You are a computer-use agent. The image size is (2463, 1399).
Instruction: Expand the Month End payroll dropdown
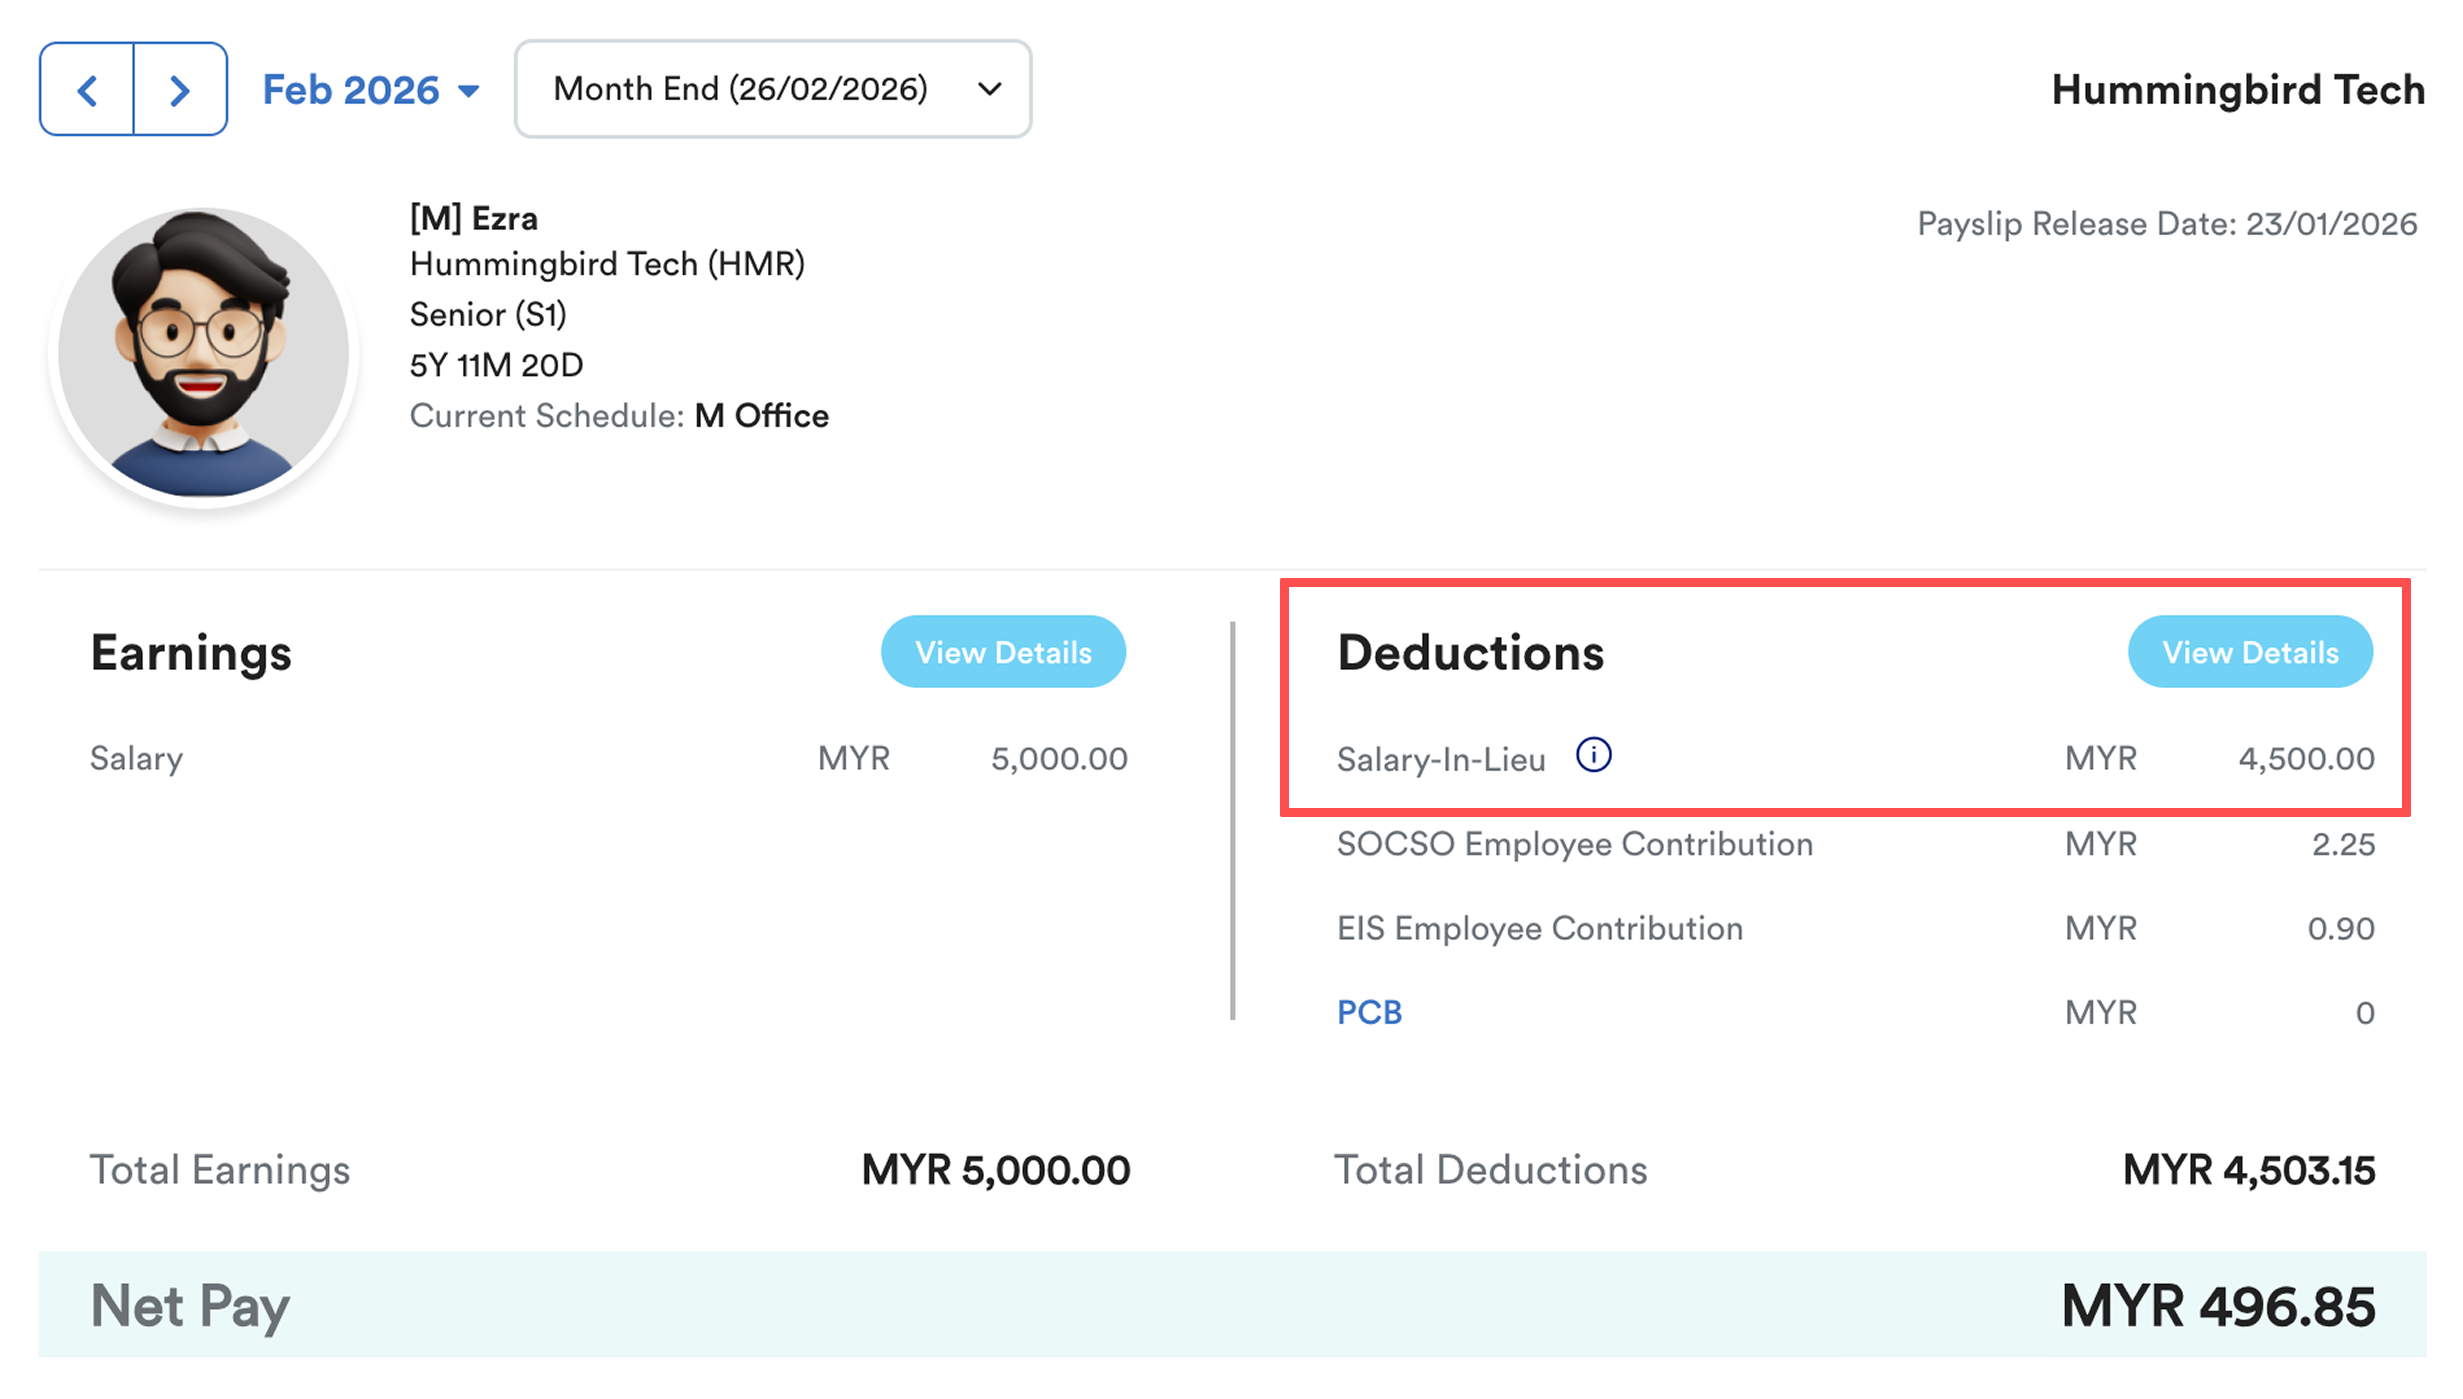point(740,89)
